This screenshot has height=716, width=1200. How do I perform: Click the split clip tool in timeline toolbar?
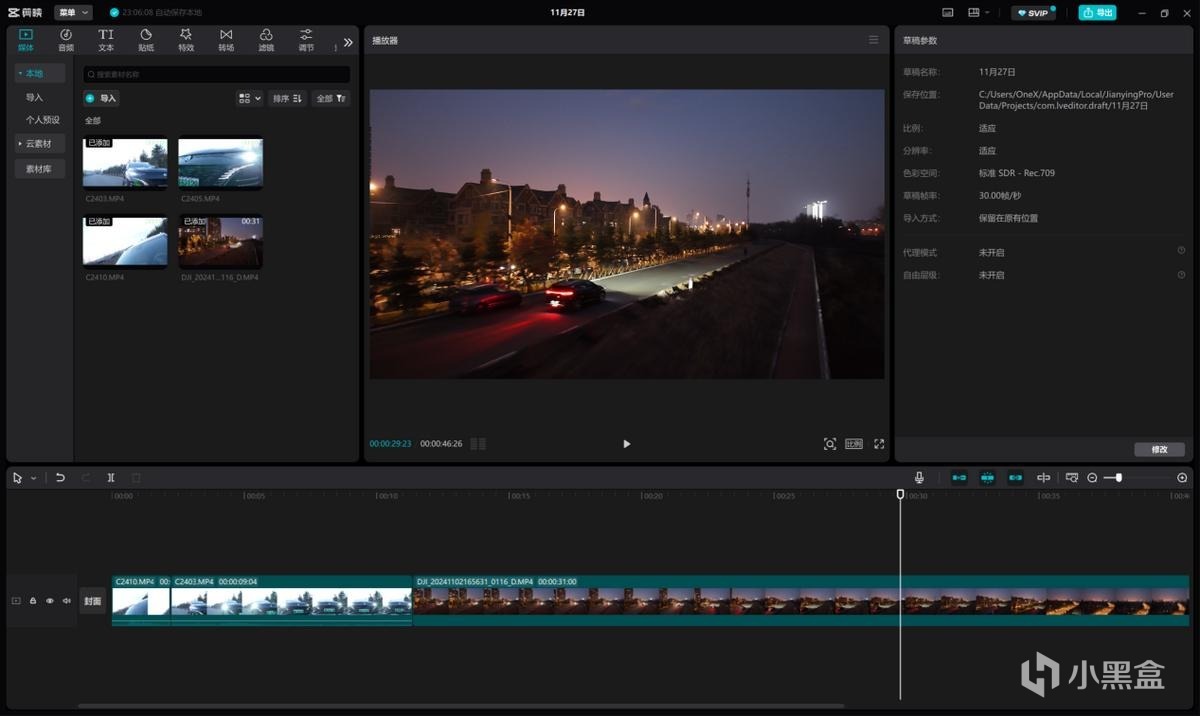tap(111, 478)
